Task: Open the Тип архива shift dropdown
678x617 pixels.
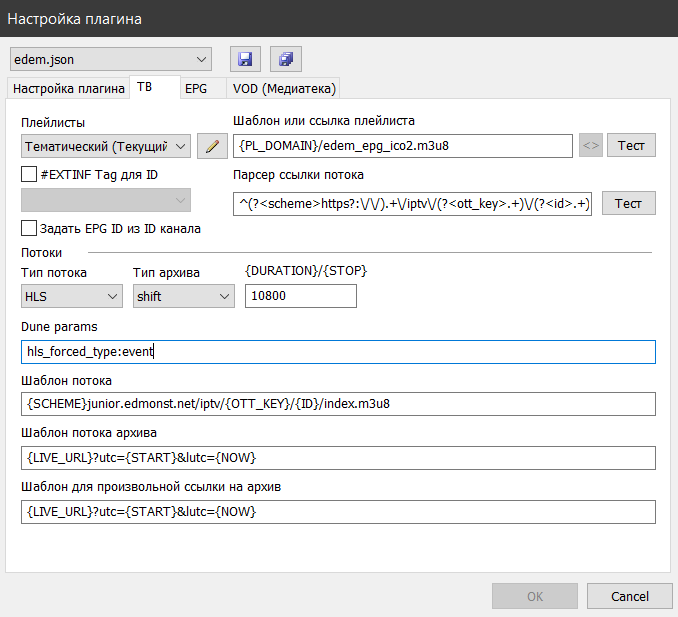Action: point(184,296)
